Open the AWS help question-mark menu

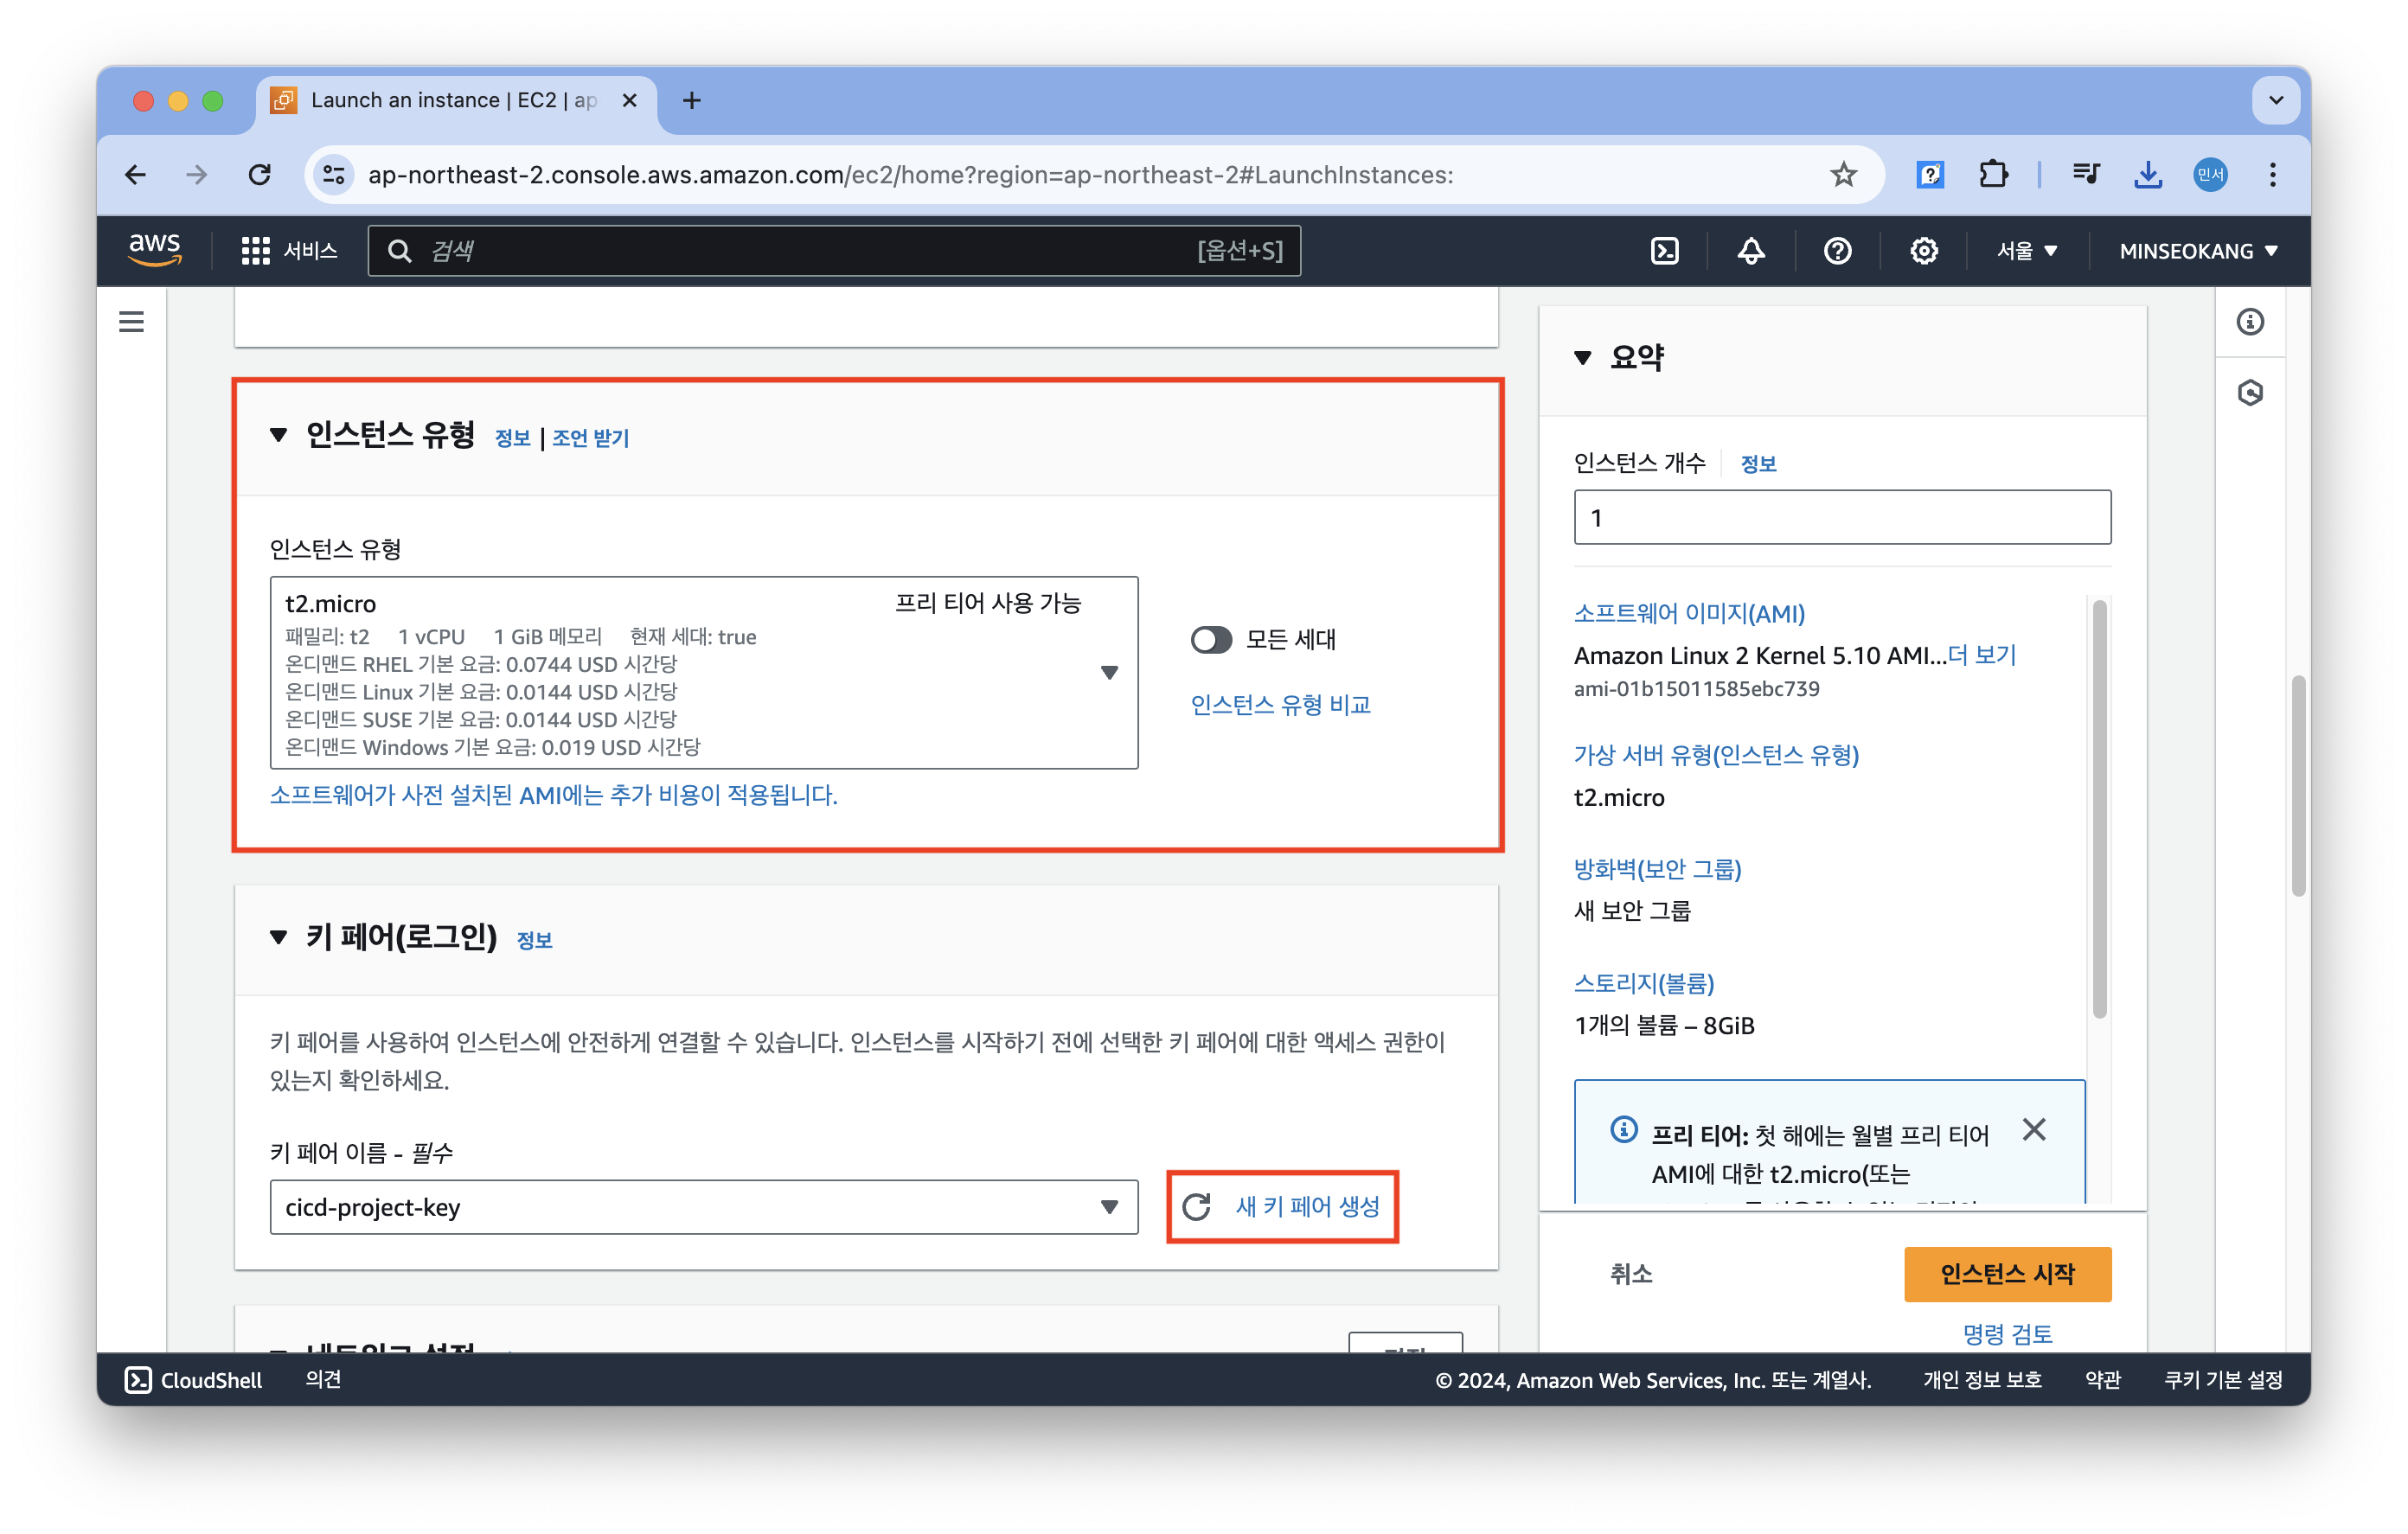1837,251
